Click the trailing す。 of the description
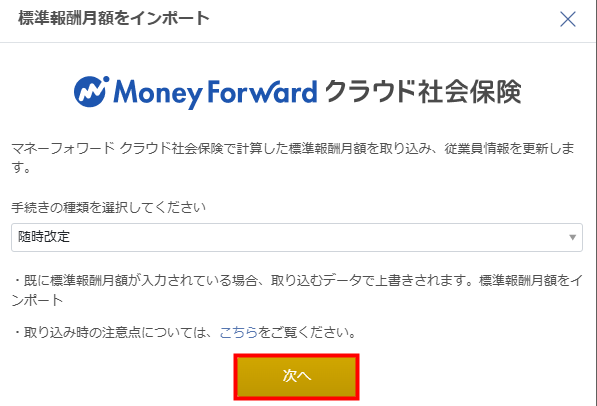Screen dimensions: 597x406 point(21,168)
